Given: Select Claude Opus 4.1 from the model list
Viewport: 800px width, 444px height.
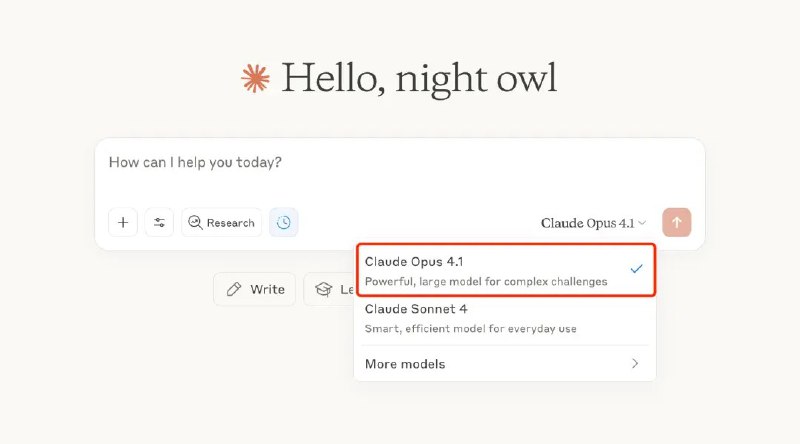Looking at the screenshot, I should pos(414,262).
